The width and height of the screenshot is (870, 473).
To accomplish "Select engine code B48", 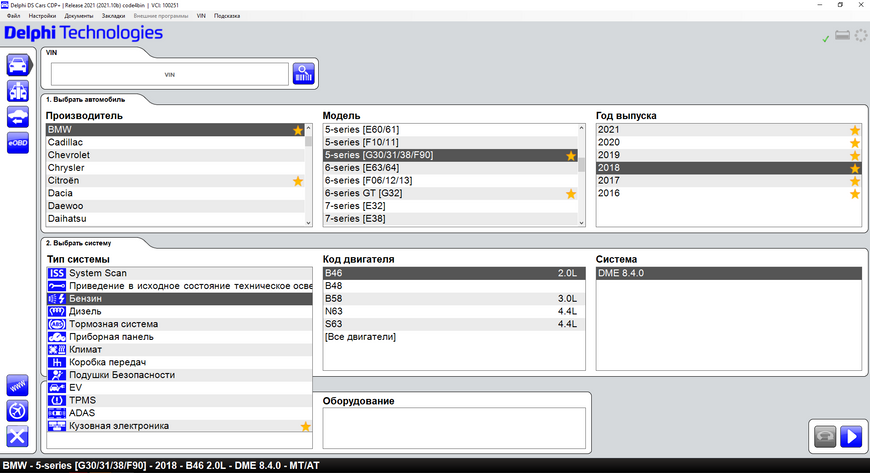I will tap(453, 286).
